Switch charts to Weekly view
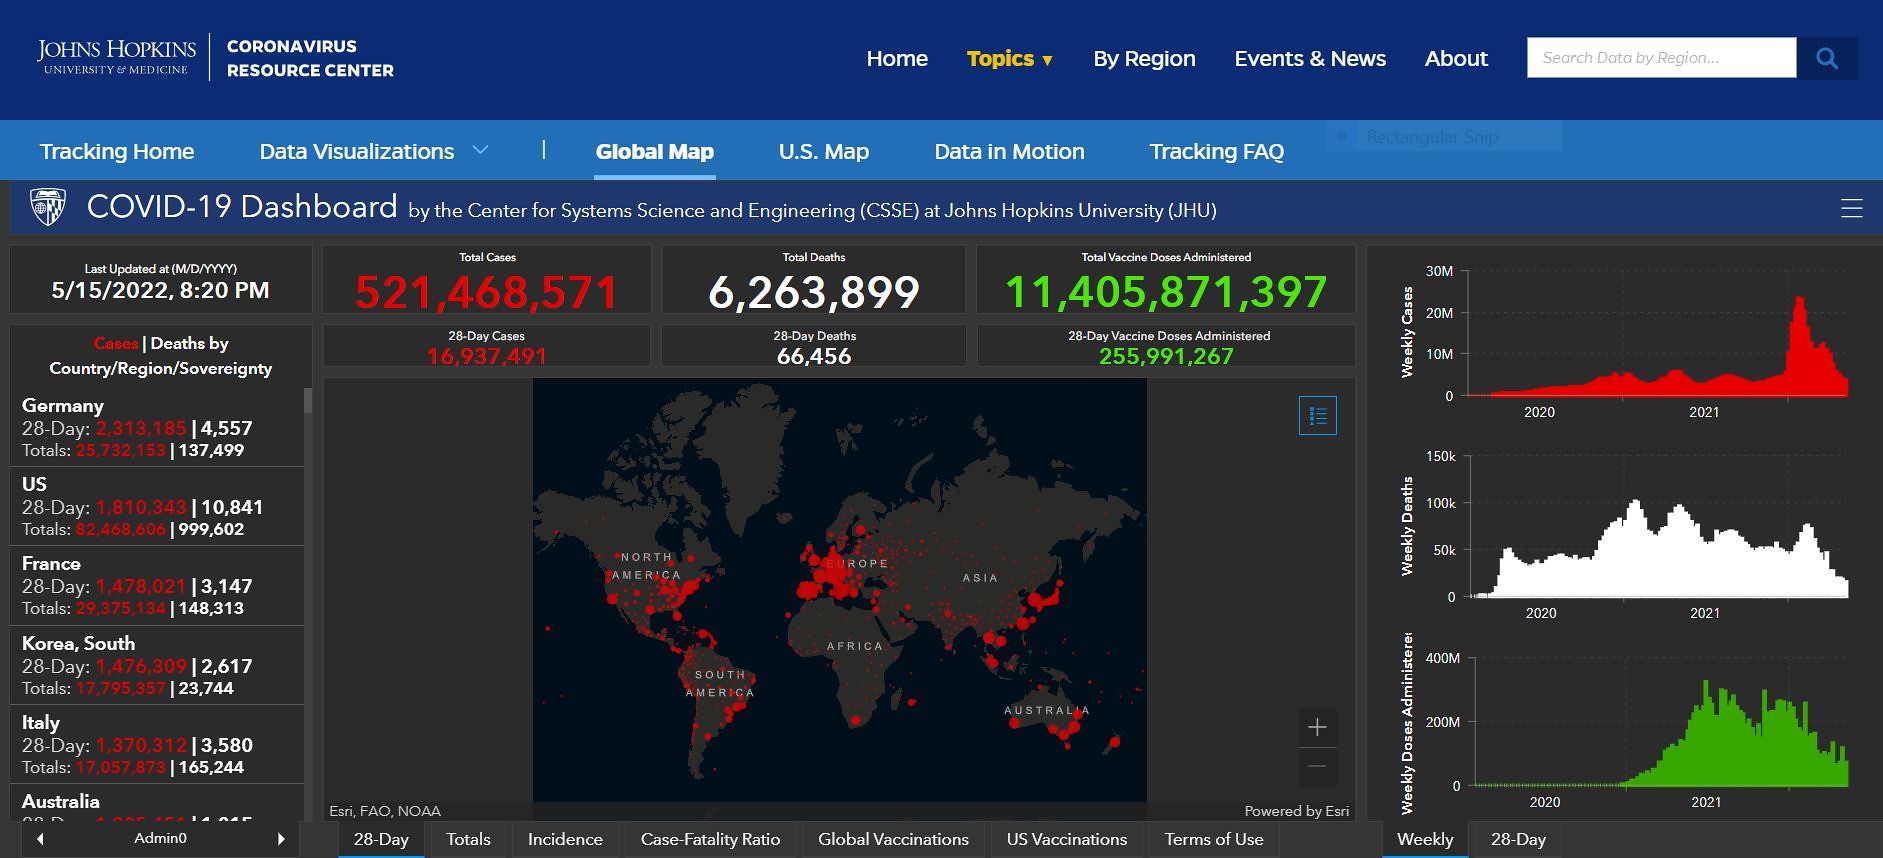 coord(1424,839)
